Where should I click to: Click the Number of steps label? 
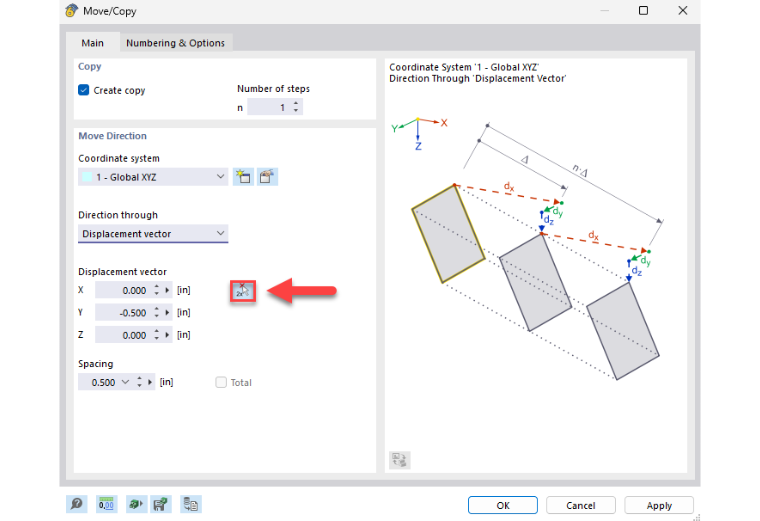tap(273, 89)
